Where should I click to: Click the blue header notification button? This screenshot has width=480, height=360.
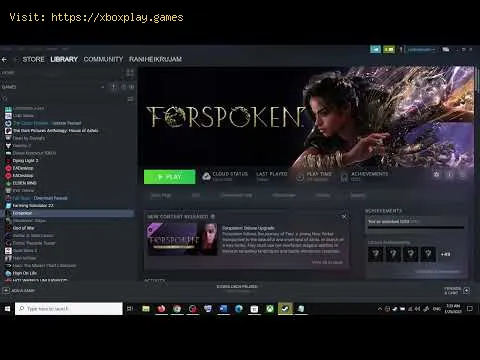(x=375, y=50)
